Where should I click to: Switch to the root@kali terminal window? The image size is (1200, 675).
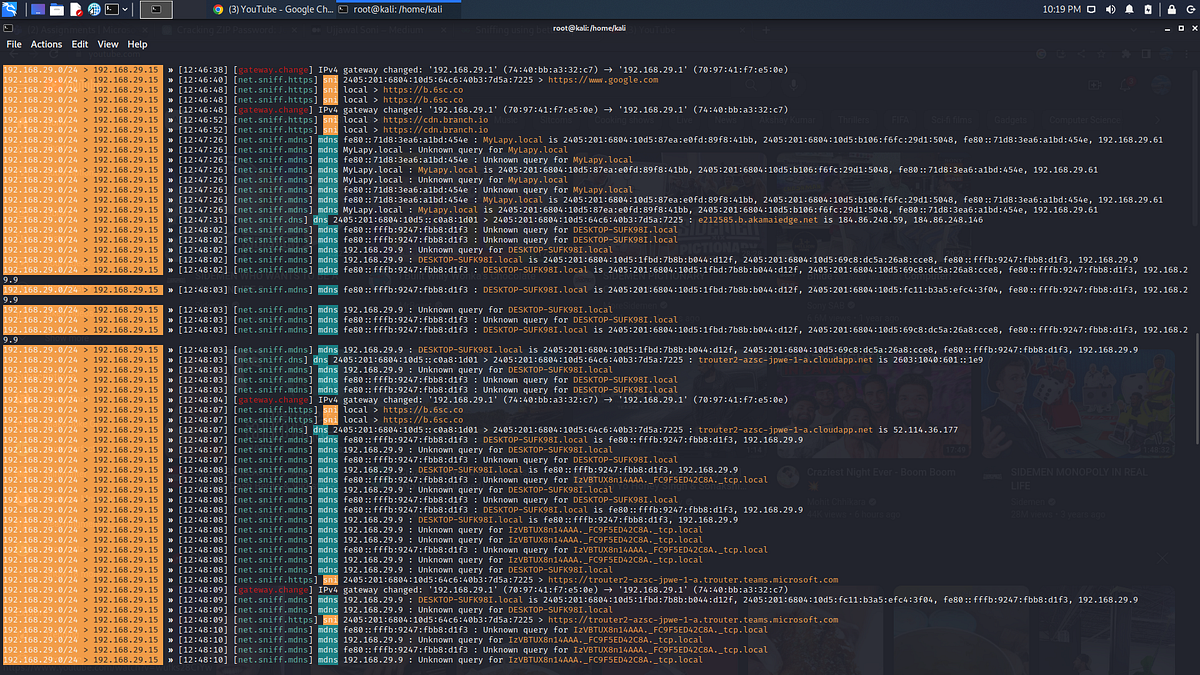pyautogui.click(x=400, y=9)
